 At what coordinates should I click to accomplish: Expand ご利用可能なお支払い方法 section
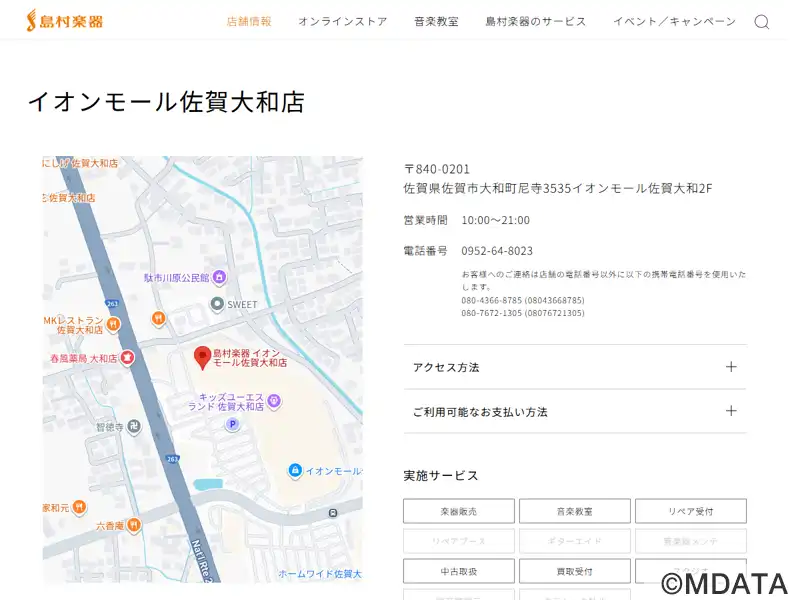pos(575,411)
